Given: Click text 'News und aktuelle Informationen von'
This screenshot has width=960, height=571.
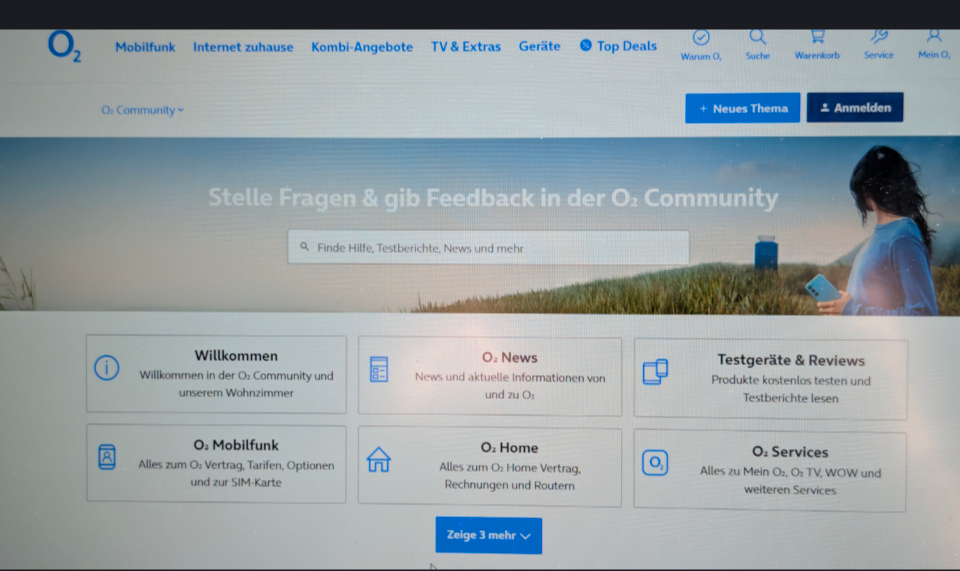Looking at the screenshot, I should pyautogui.click(x=510, y=378).
